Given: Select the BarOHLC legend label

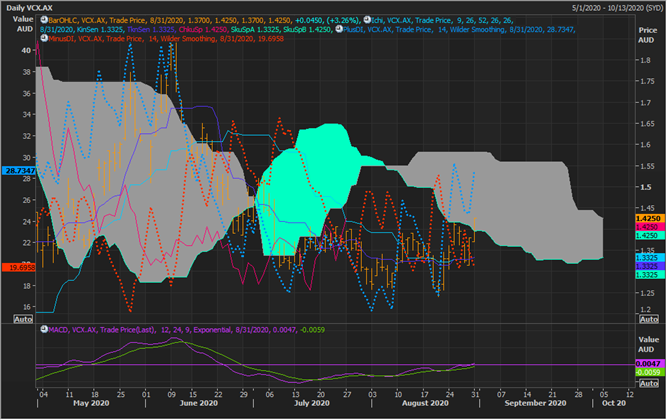Looking at the screenshot, I should pyautogui.click(x=63, y=20).
